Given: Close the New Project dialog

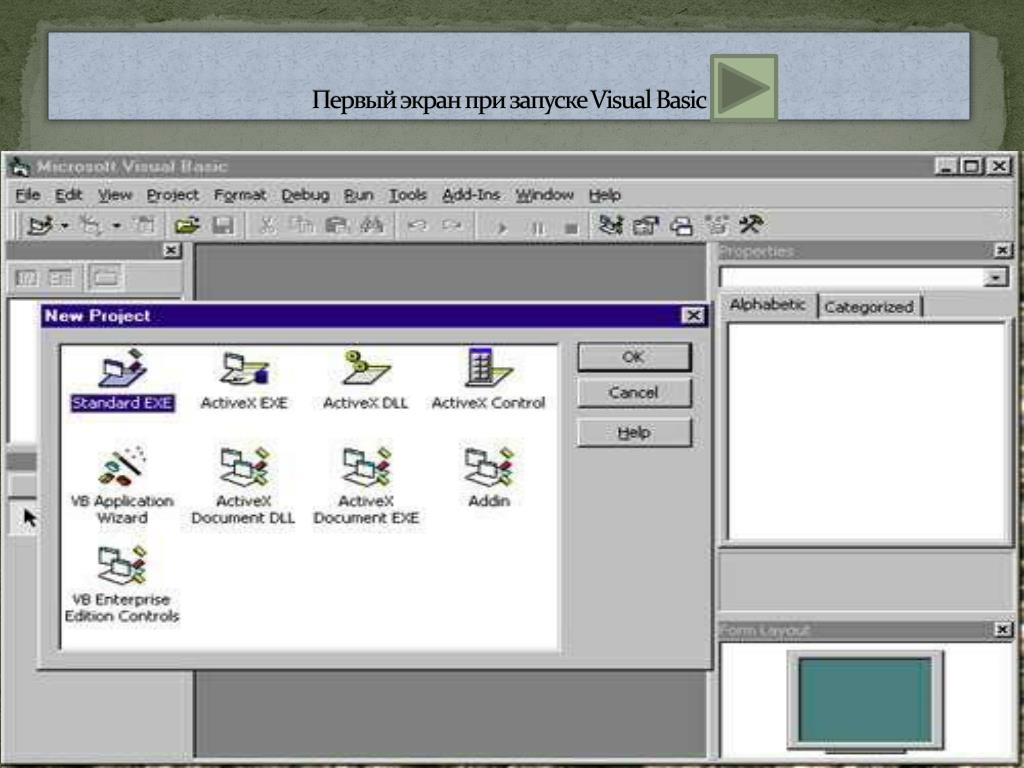Looking at the screenshot, I should pos(693,316).
